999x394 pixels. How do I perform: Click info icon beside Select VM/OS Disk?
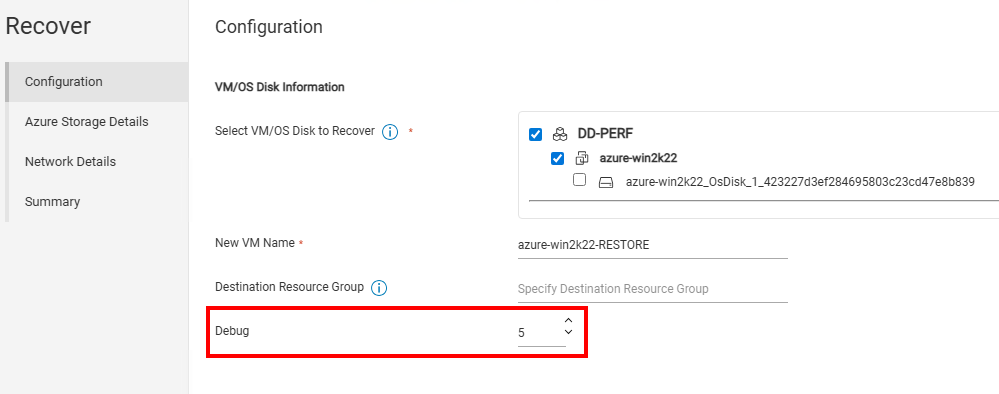click(x=390, y=132)
